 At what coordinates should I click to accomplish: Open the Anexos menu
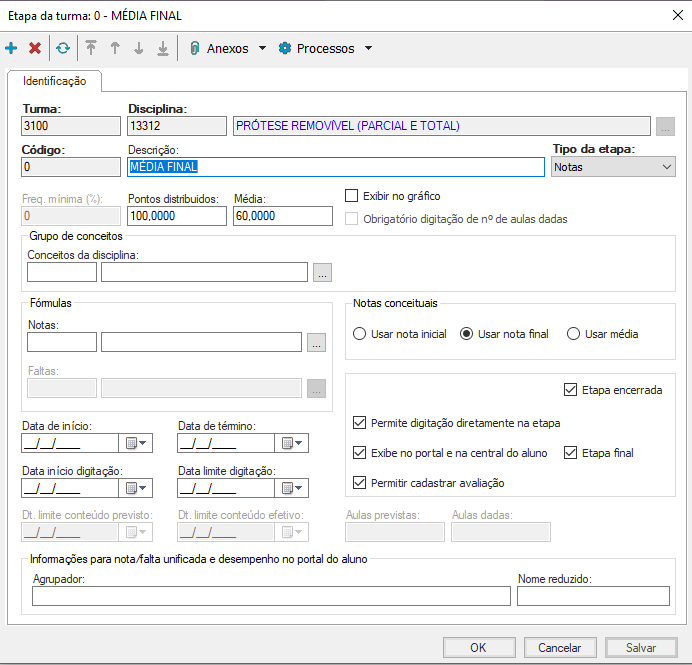(x=227, y=48)
